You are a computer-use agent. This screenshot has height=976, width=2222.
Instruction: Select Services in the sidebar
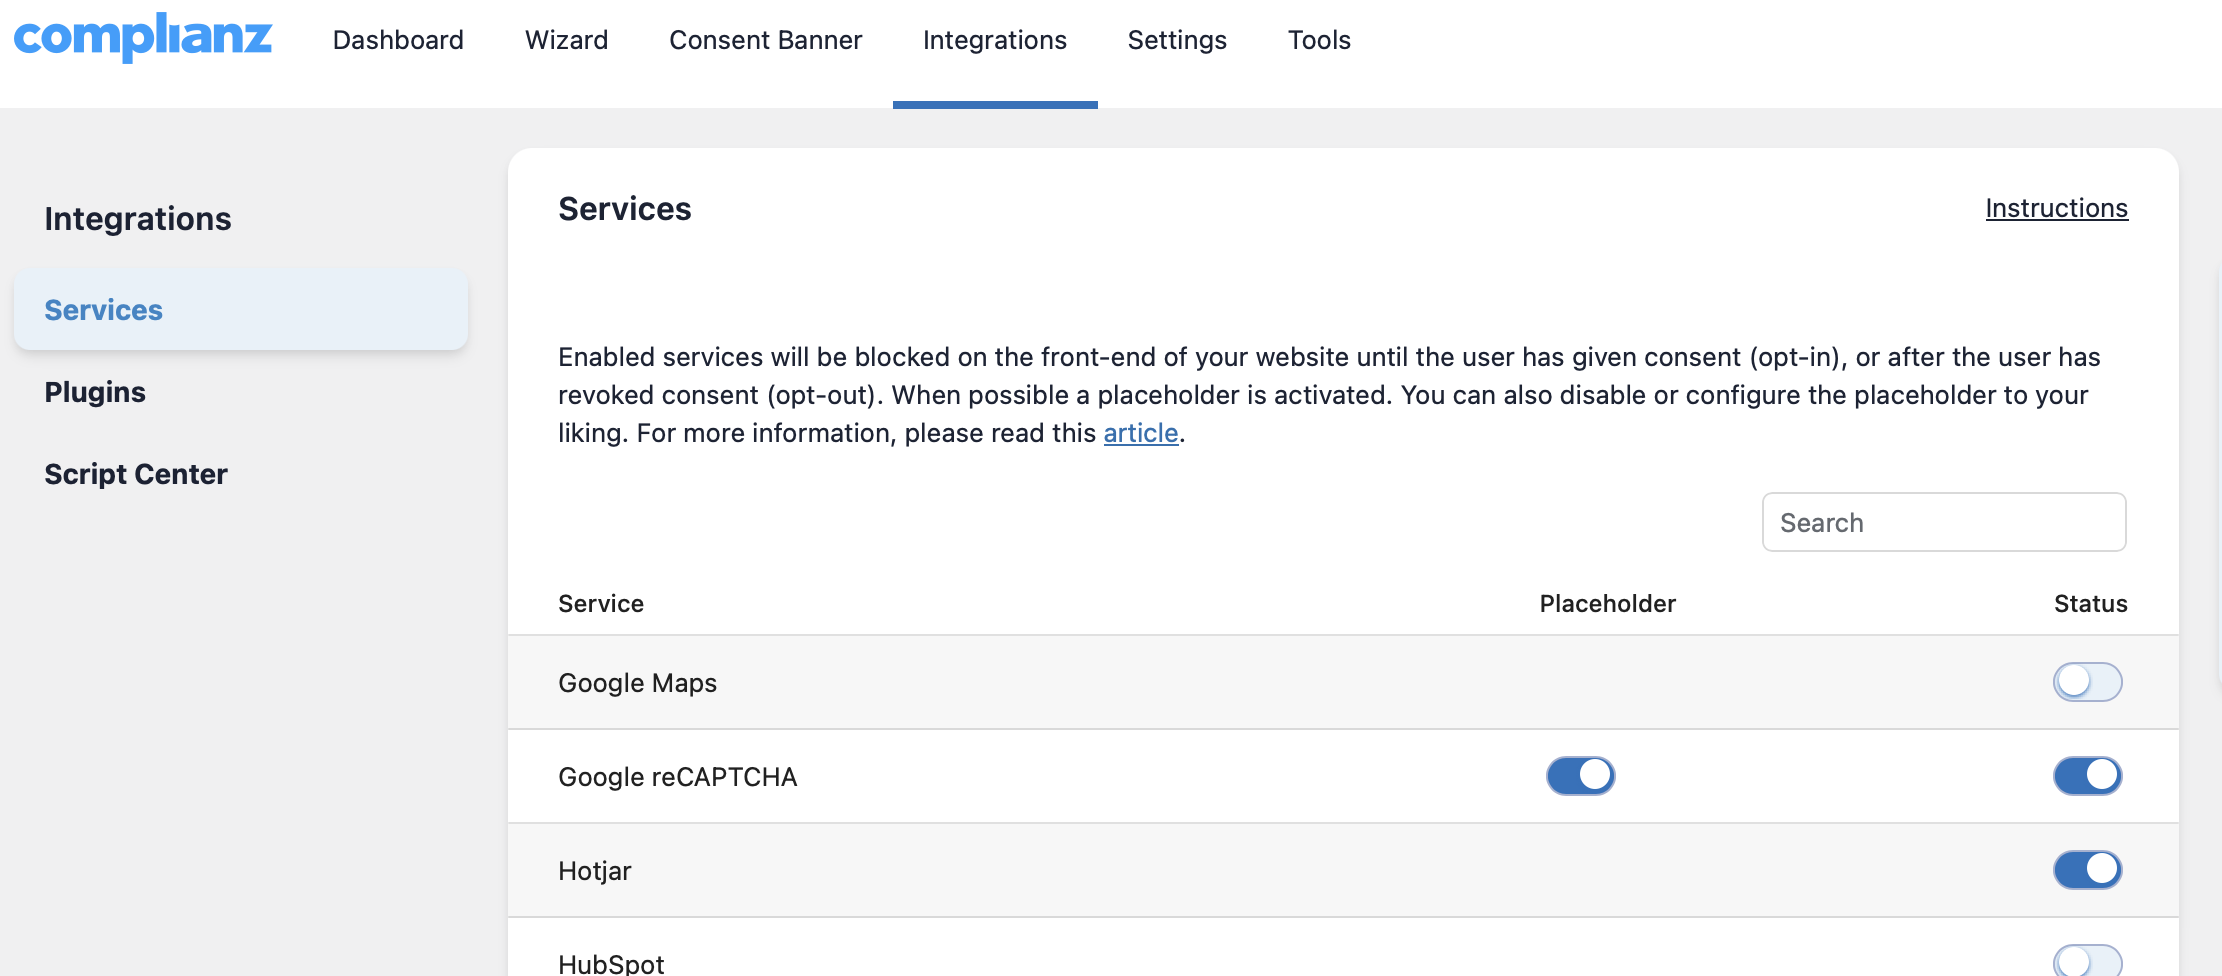pos(104,310)
